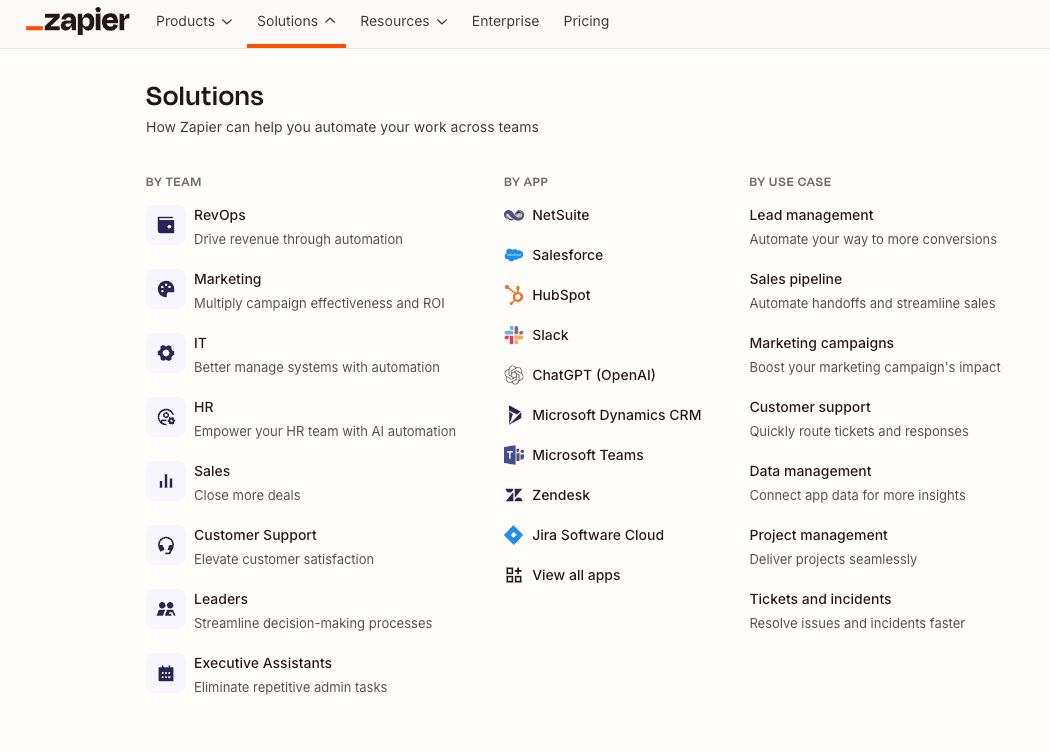This screenshot has height=752, width=1050.
Task: Click the Zendesk icon
Action: [x=513, y=495]
